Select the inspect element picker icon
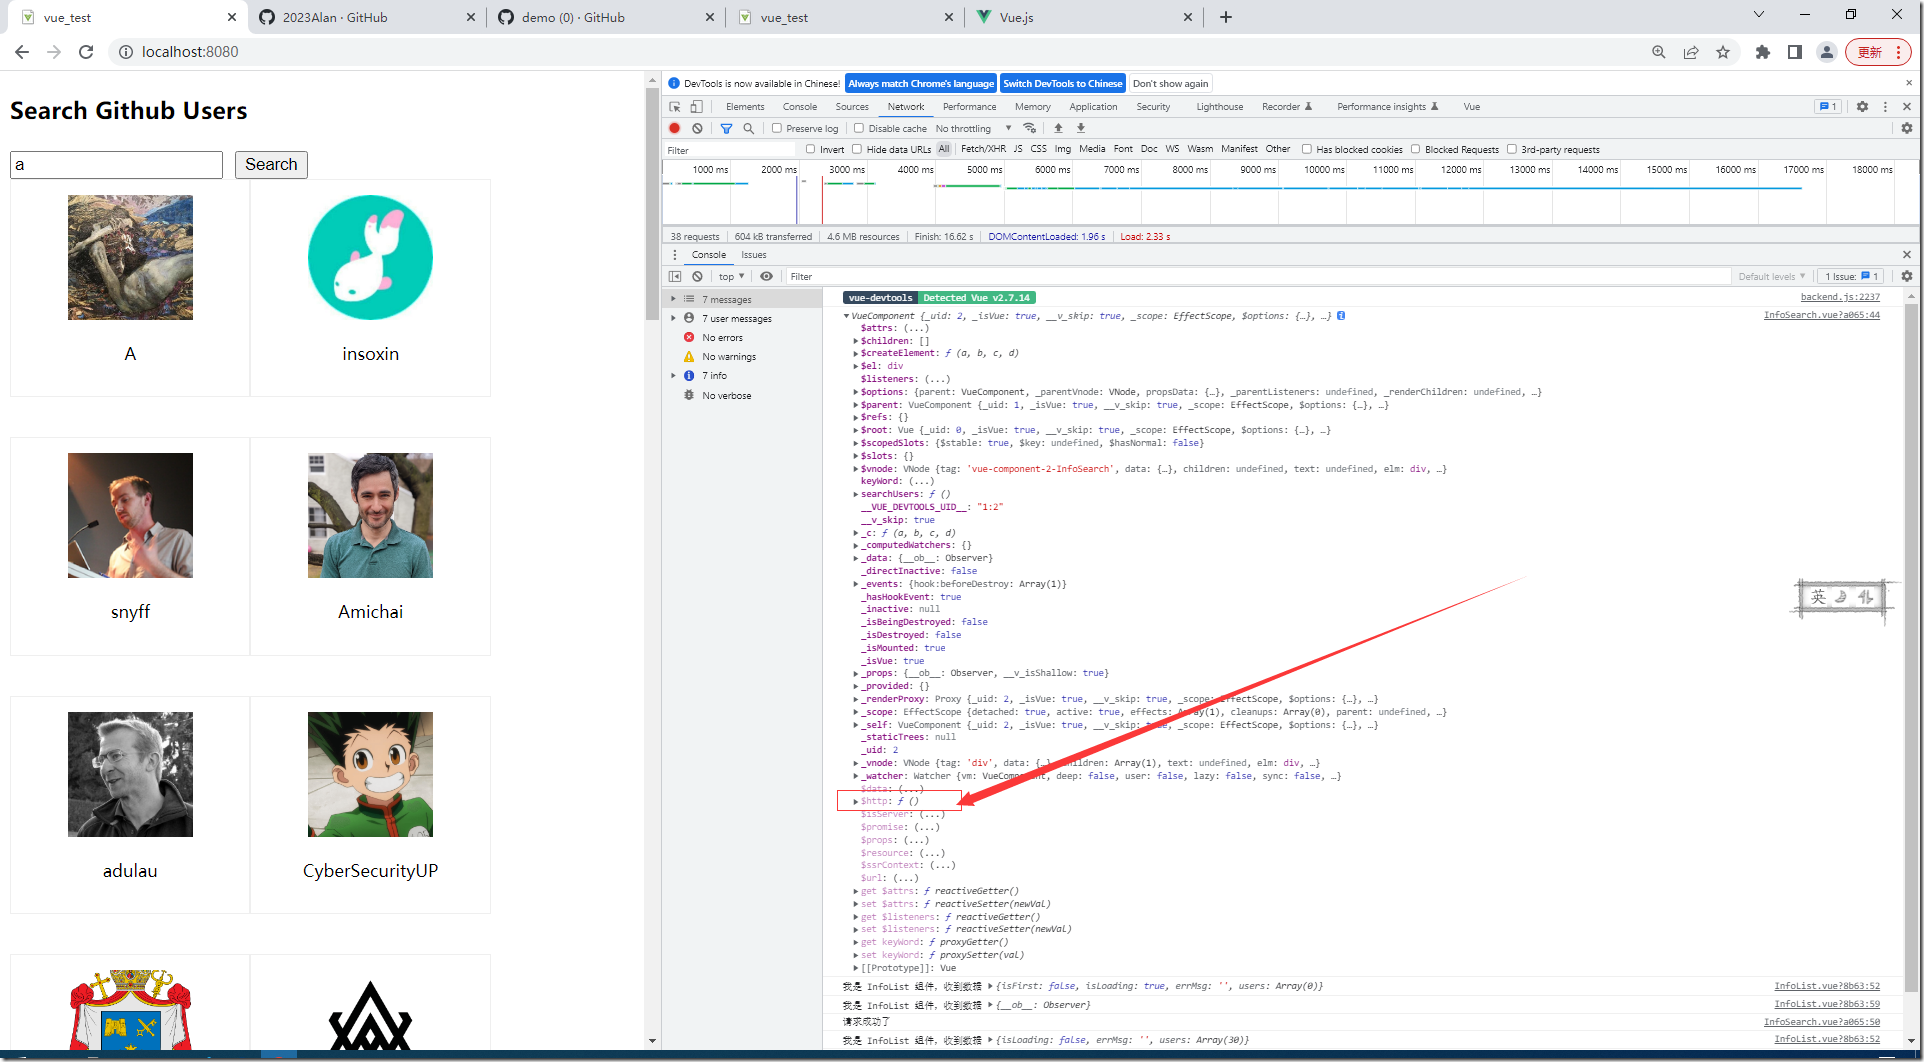 coord(675,106)
